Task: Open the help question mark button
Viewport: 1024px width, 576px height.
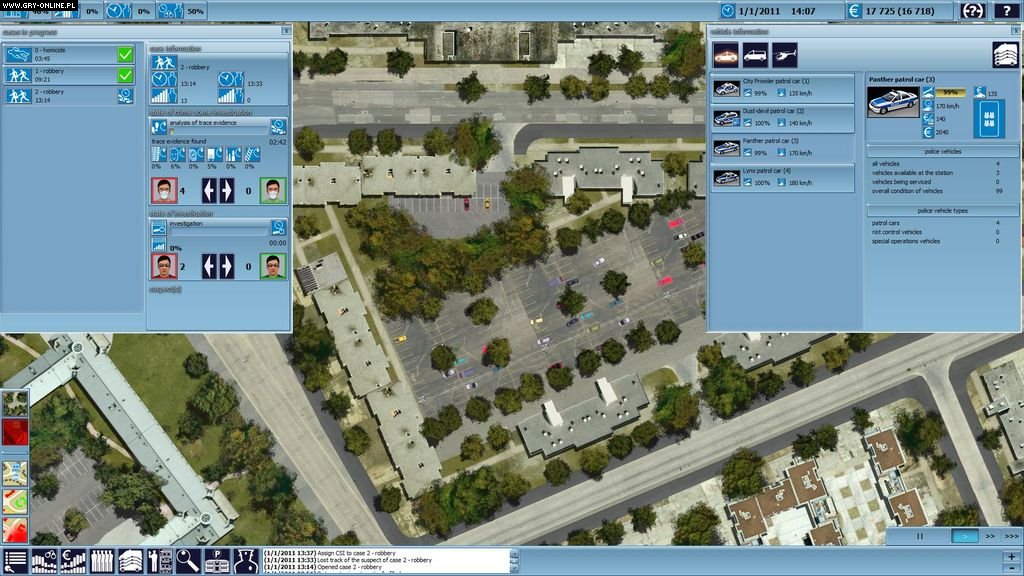Action: [972, 11]
